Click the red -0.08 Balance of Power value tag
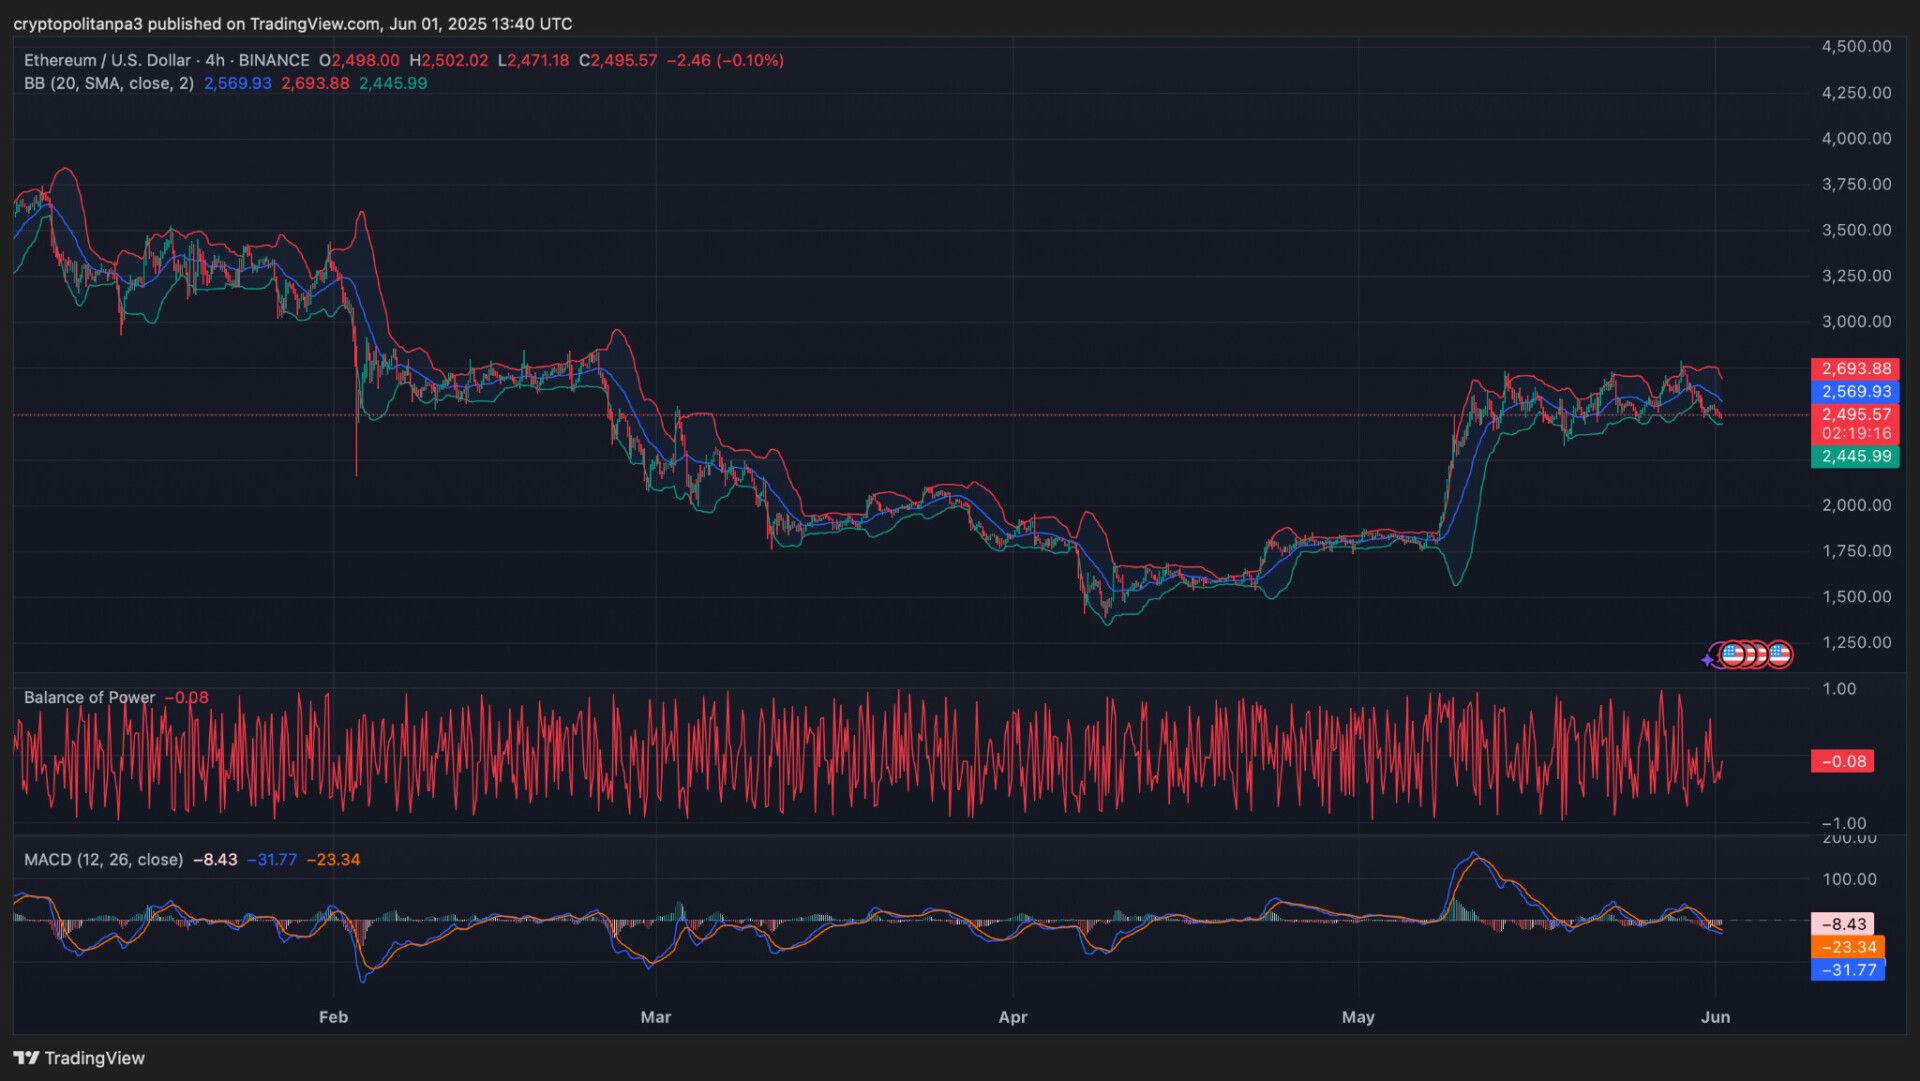The image size is (1920, 1081). click(x=1843, y=761)
